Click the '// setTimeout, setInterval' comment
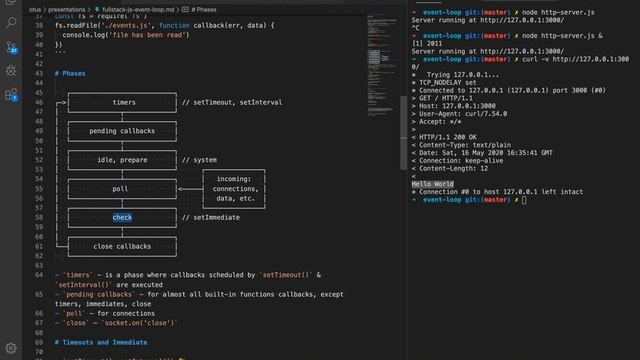The width and height of the screenshot is (640, 360). (232, 102)
